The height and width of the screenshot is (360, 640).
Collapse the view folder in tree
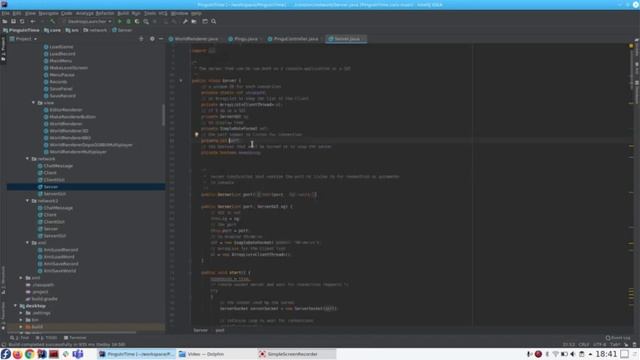(x=33, y=103)
